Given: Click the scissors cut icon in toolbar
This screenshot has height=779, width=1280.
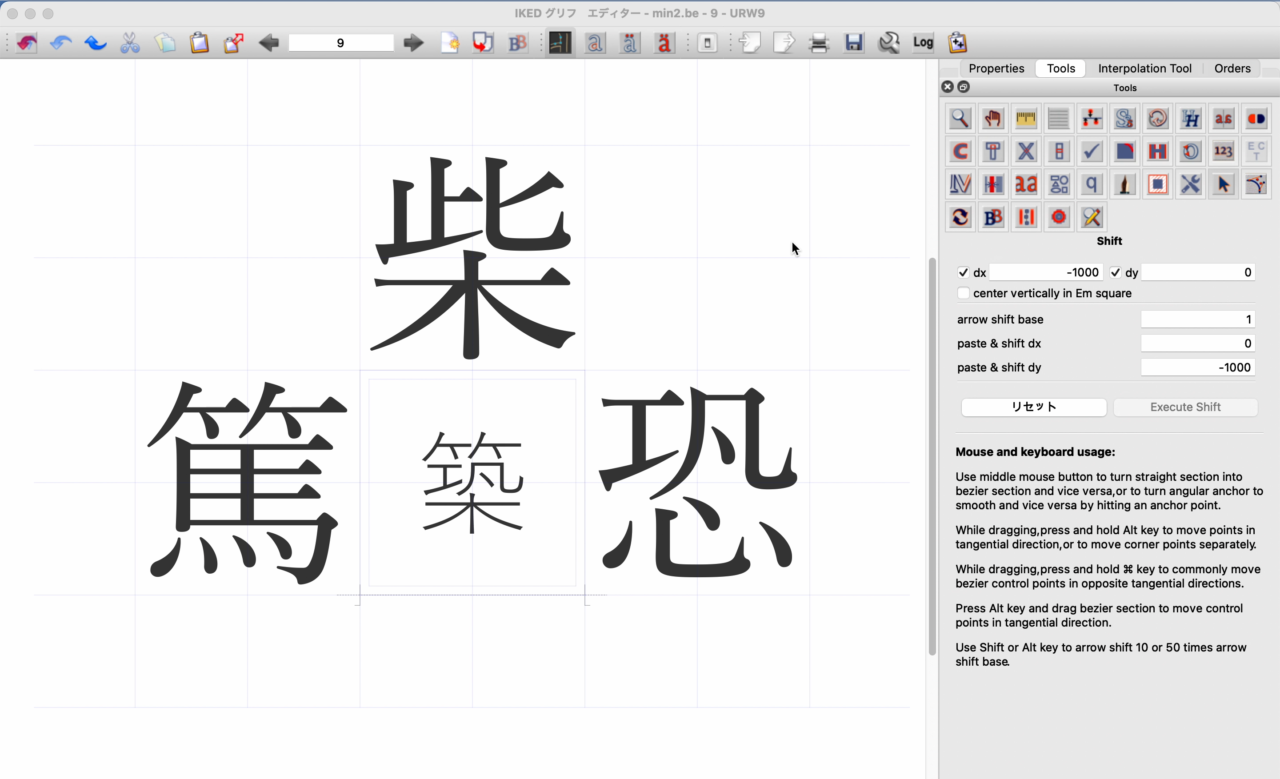Looking at the screenshot, I should click(x=130, y=43).
